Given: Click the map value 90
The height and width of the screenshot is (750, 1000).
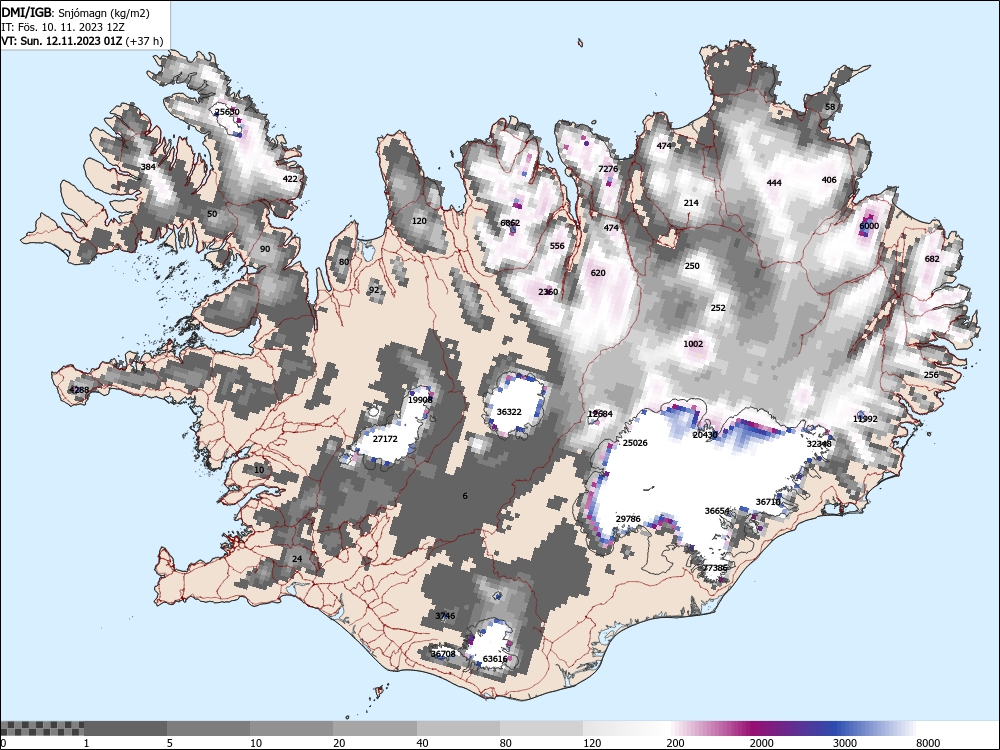Looking at the screenshot, I should 265,249.
